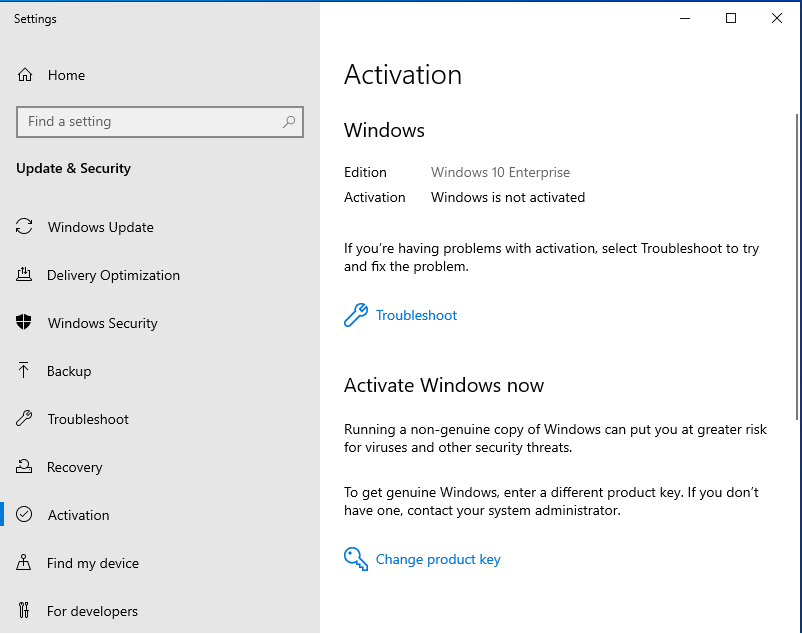This screenshot has height=635, width=802.
Task: Select the Find my device icon
Action: pos(23,563)
